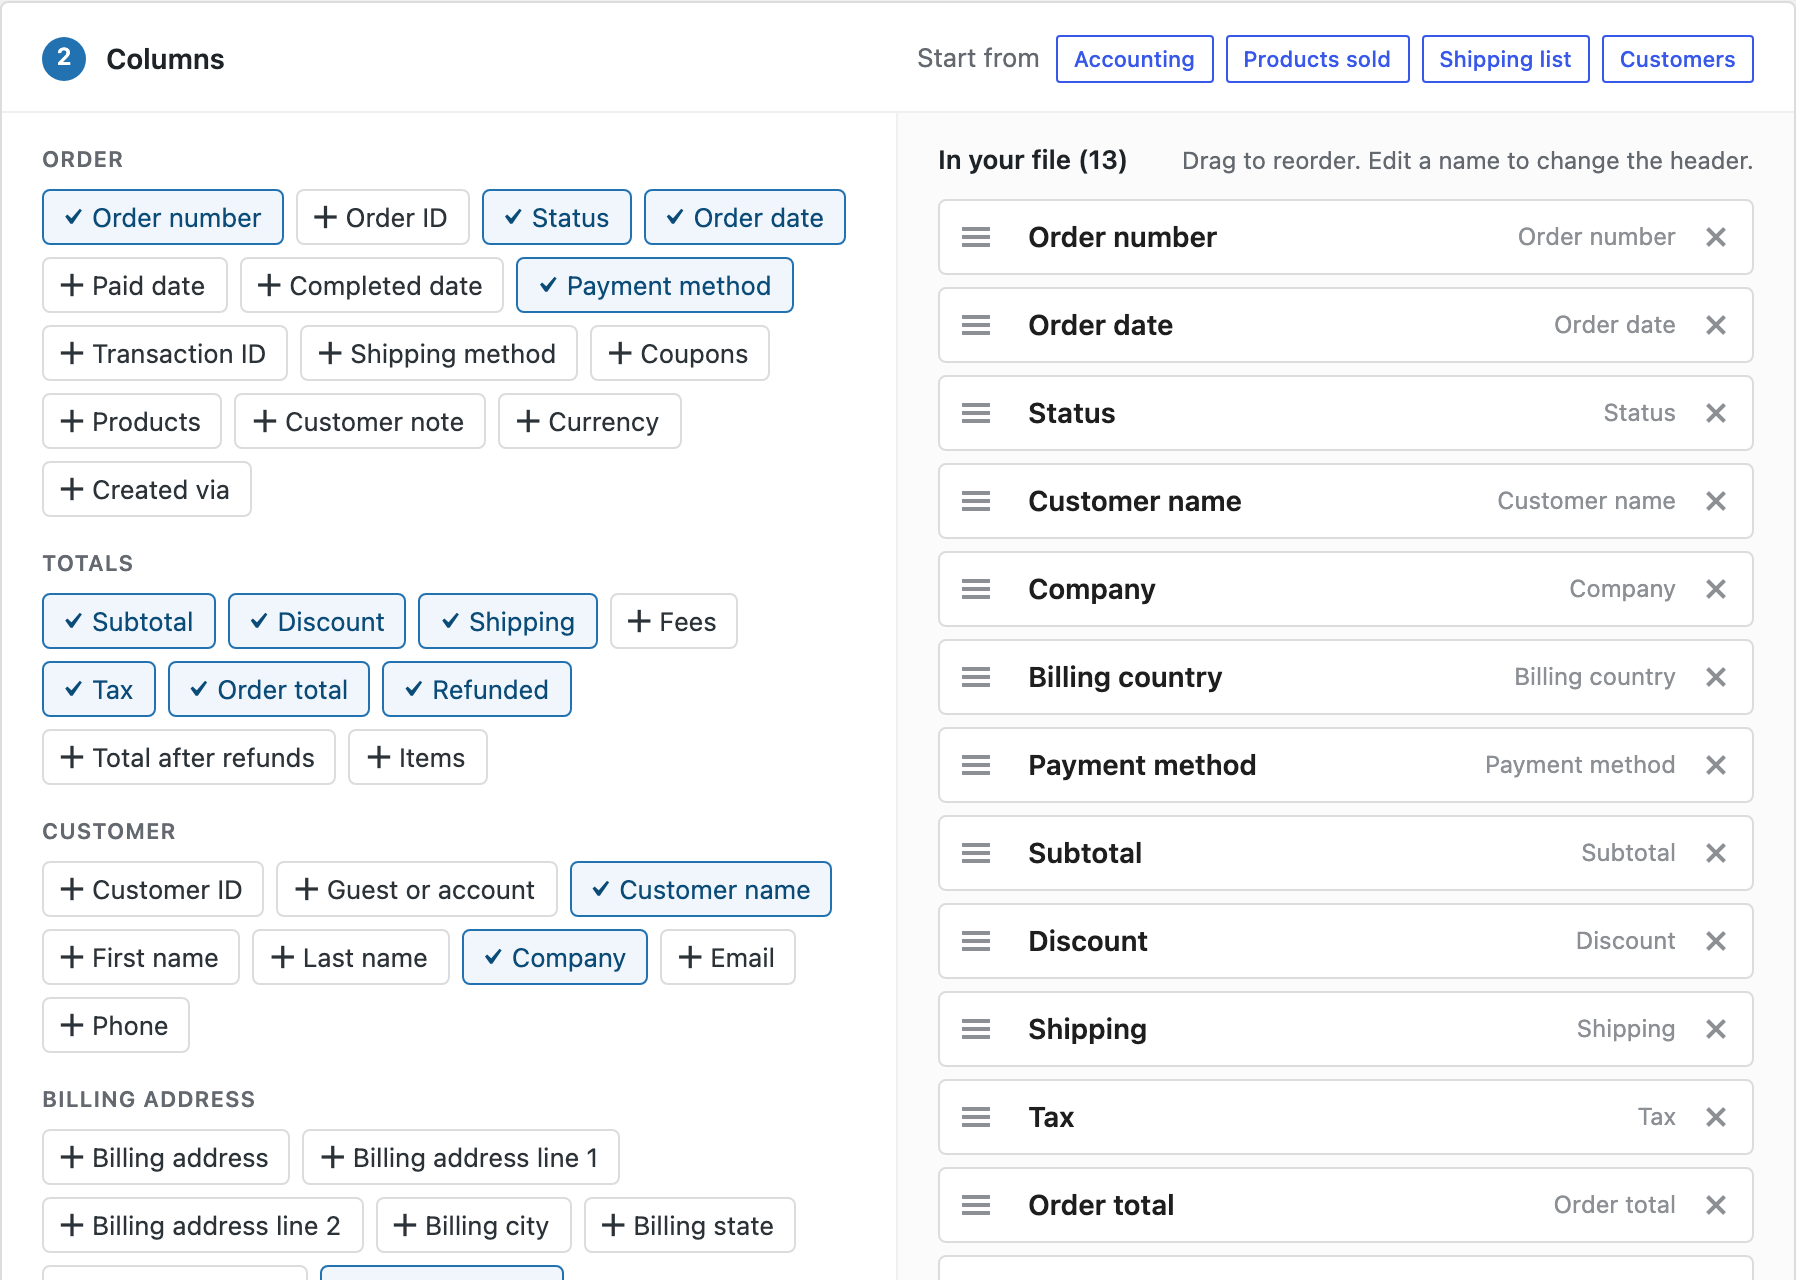Image resolution: width=1796 pixels, height=1280 pixels.
Task: Add Transaction ID to the file
Action: (x=165, y=353)
